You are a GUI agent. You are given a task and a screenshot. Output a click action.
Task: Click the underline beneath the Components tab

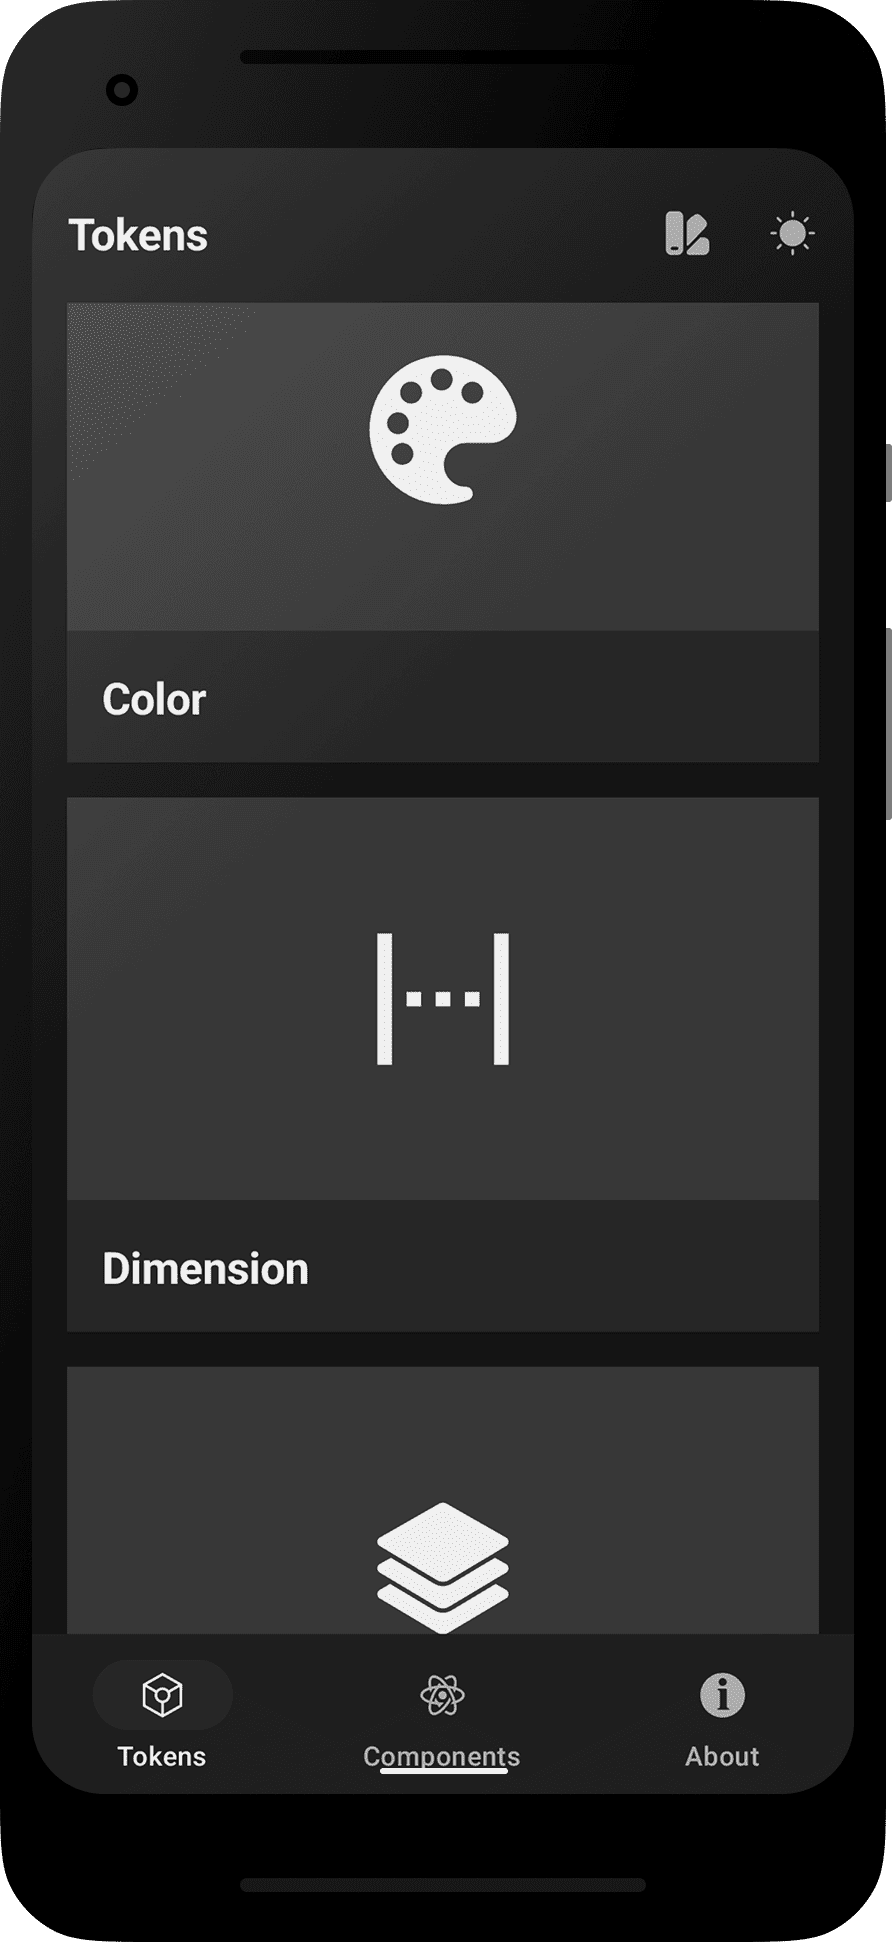[x=443, y=1771]
